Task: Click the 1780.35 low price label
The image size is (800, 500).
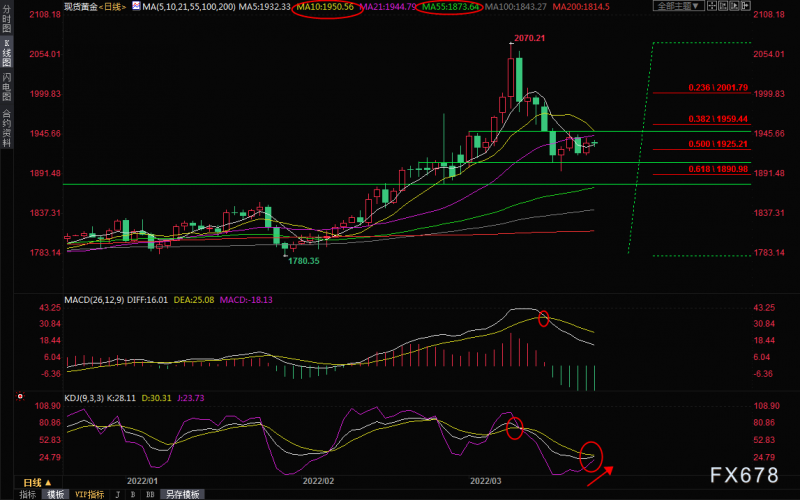Action: click(x=304, y=261)
